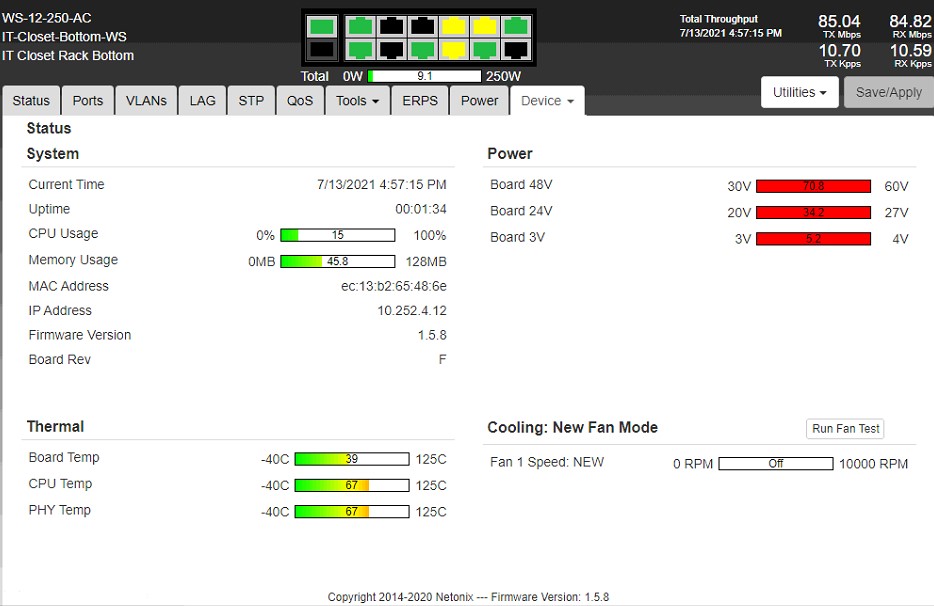Click the Fan 1 Speed indicator bar
Image resolution: width=934 pixels, height=606 pixels.
[776, 464]
